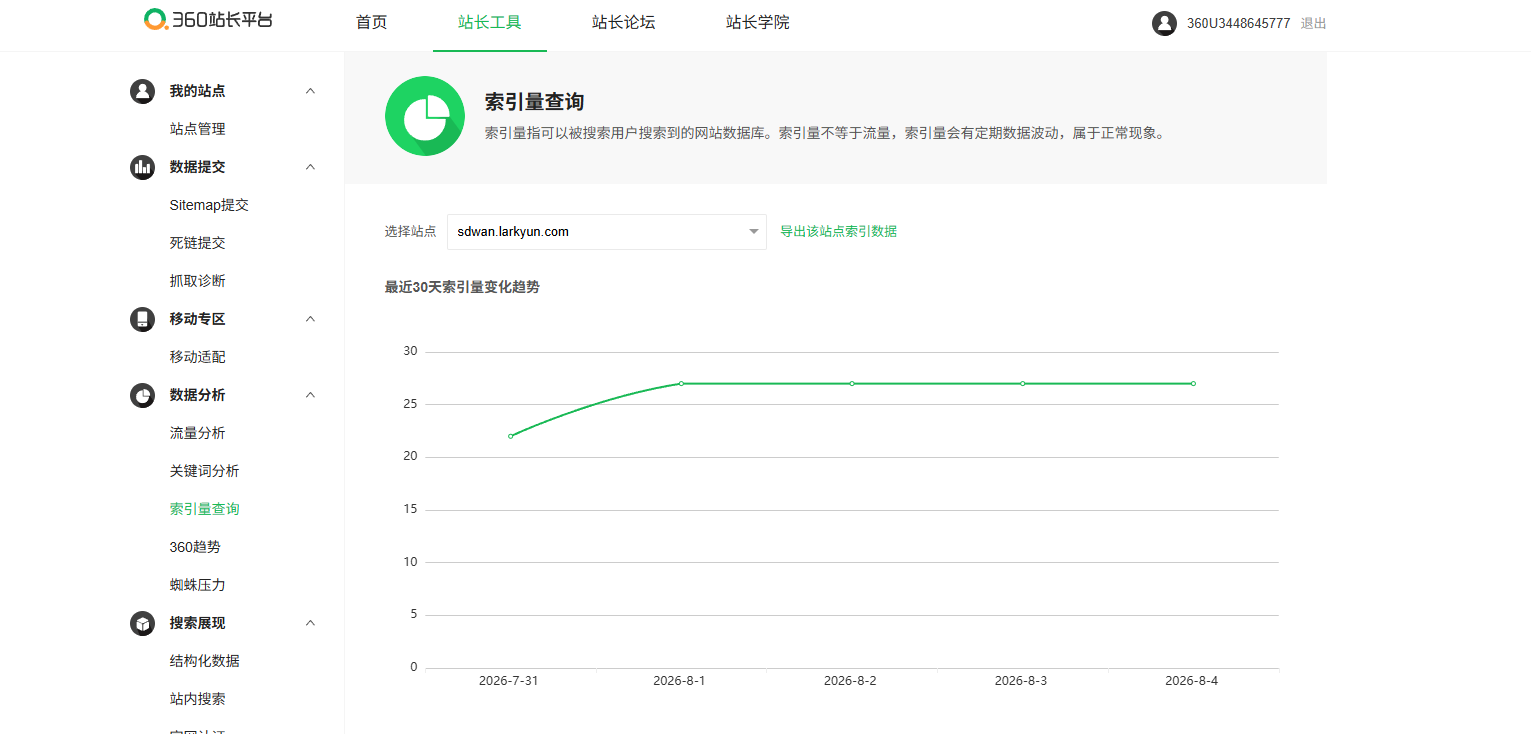Screen dimensions: 1531x734
Task: Click the user avatar icon
Action: 1164,23
